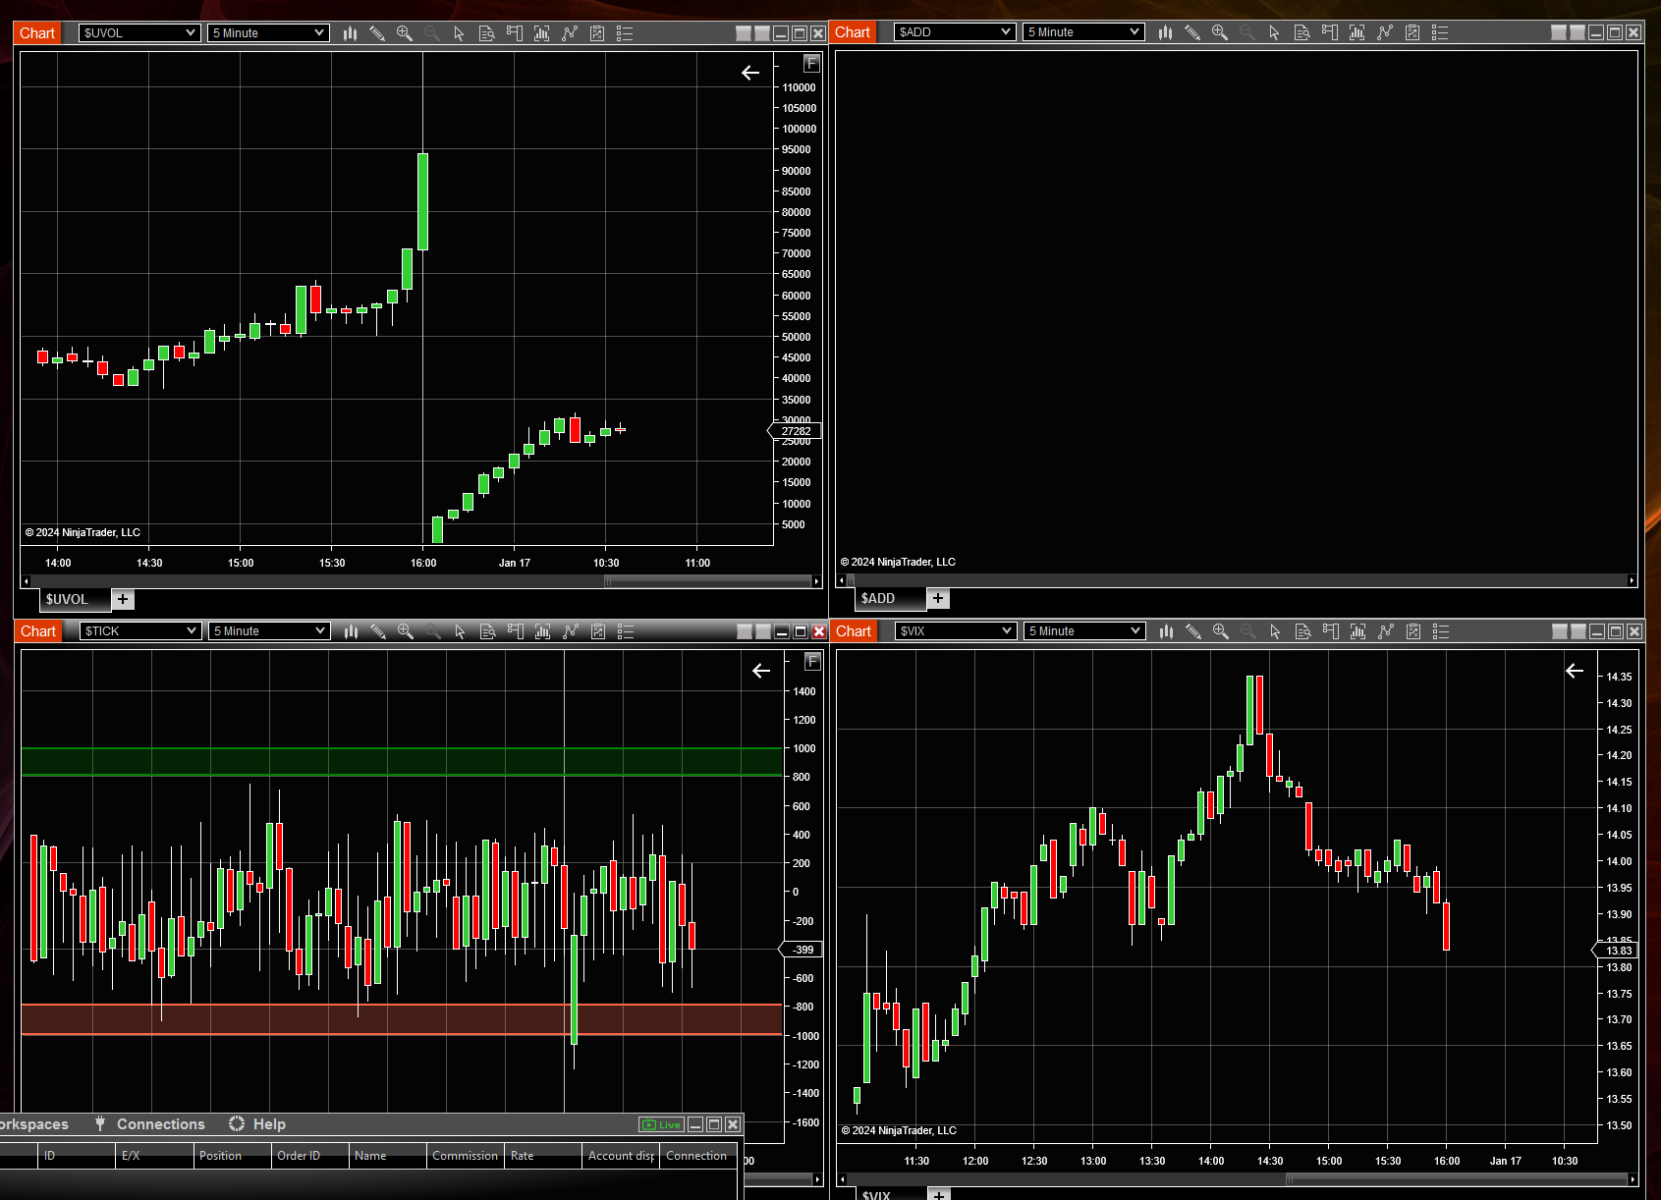Open properties list icon in $UVOL chart
This screenshot has width=1661, height=1200.
[x=625, y=33]
